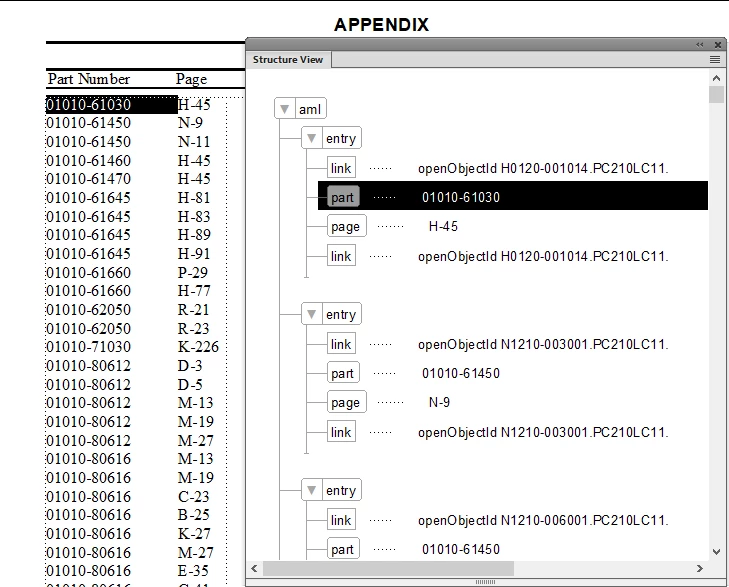Click page H-45 next to 01010-61030

(x=194, y=105)
